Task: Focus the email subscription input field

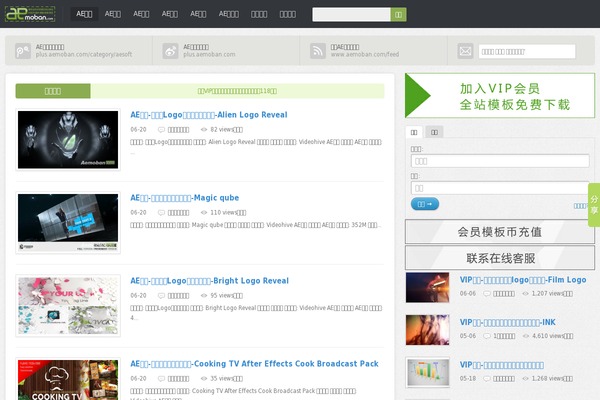Action: click(527, 51)
